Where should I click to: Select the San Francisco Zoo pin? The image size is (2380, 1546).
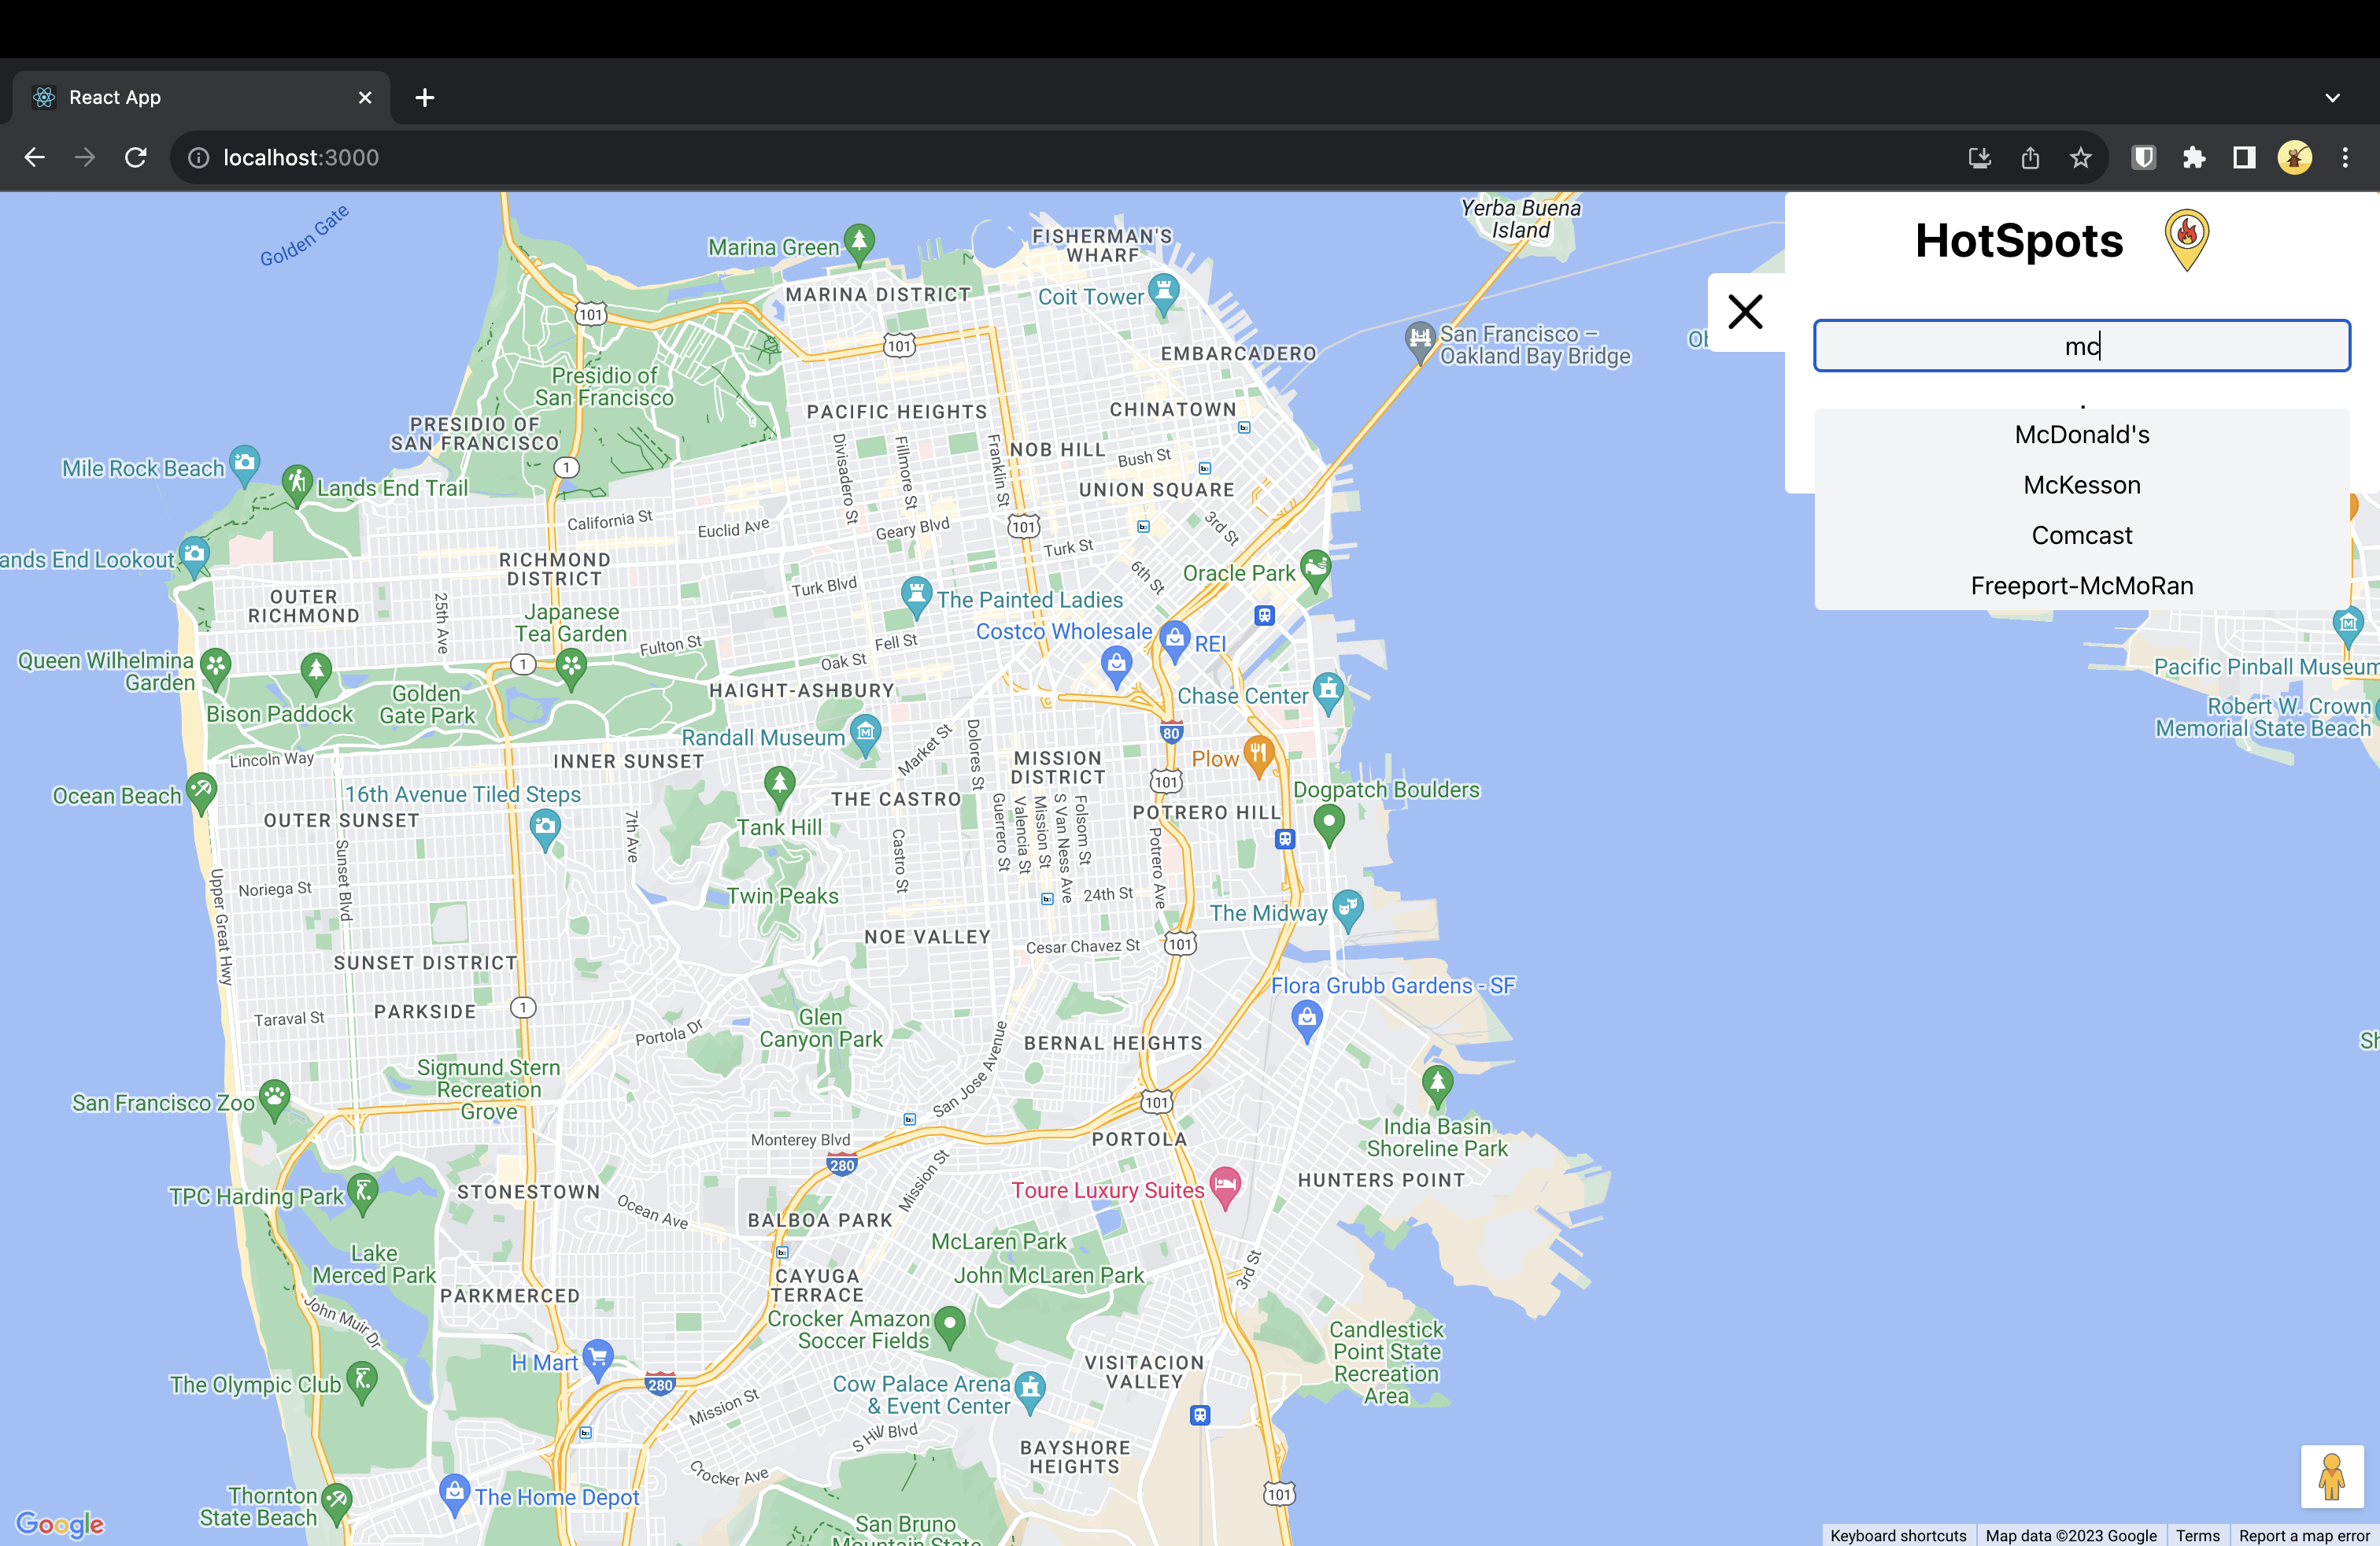coord(274,1098)
